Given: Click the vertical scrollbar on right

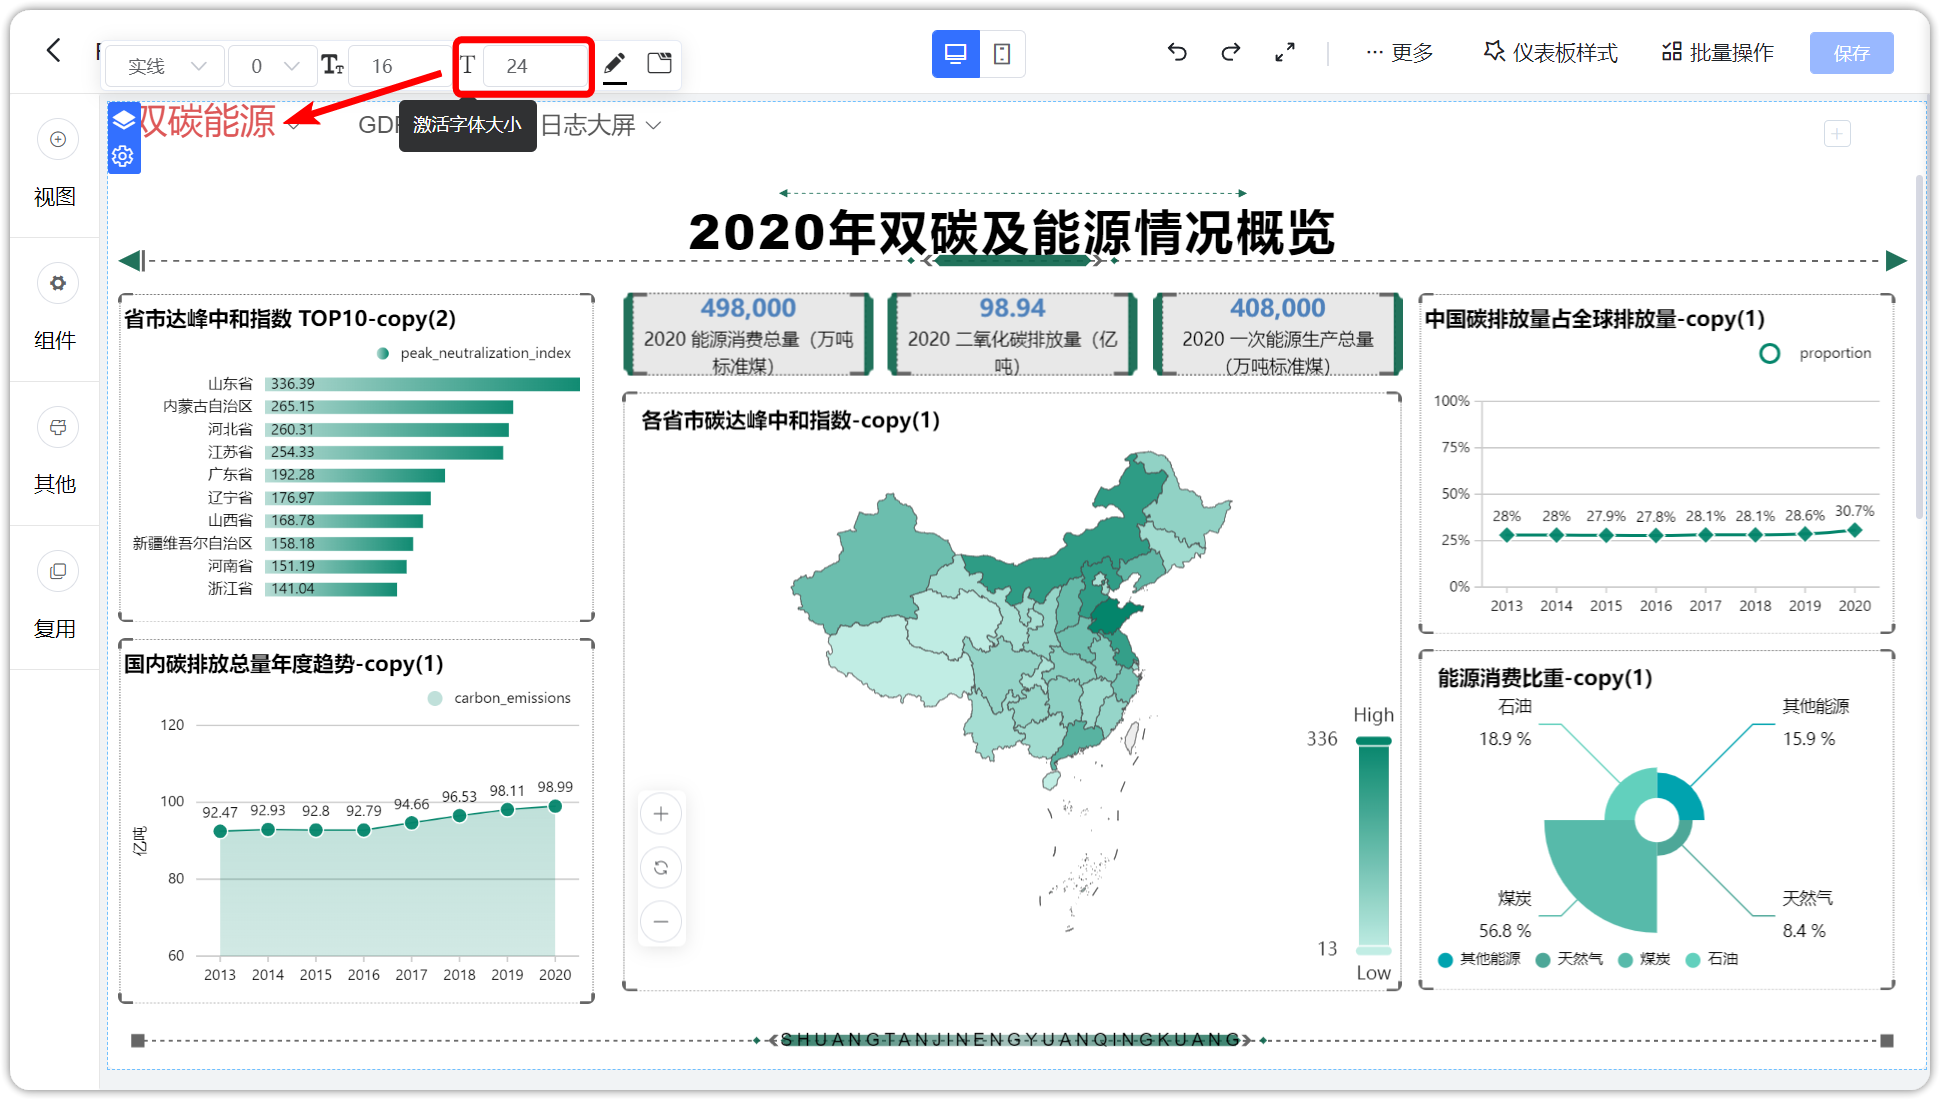Looking at the screenshot, I should coord(1919,345).
